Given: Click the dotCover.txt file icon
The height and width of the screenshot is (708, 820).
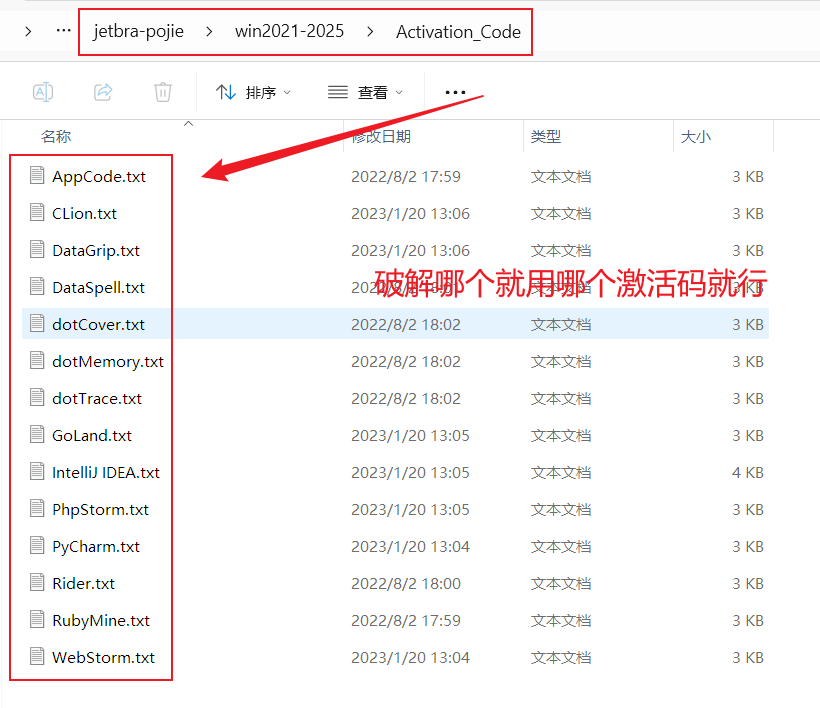Looking at the screenshot, I should click(37, 324).
